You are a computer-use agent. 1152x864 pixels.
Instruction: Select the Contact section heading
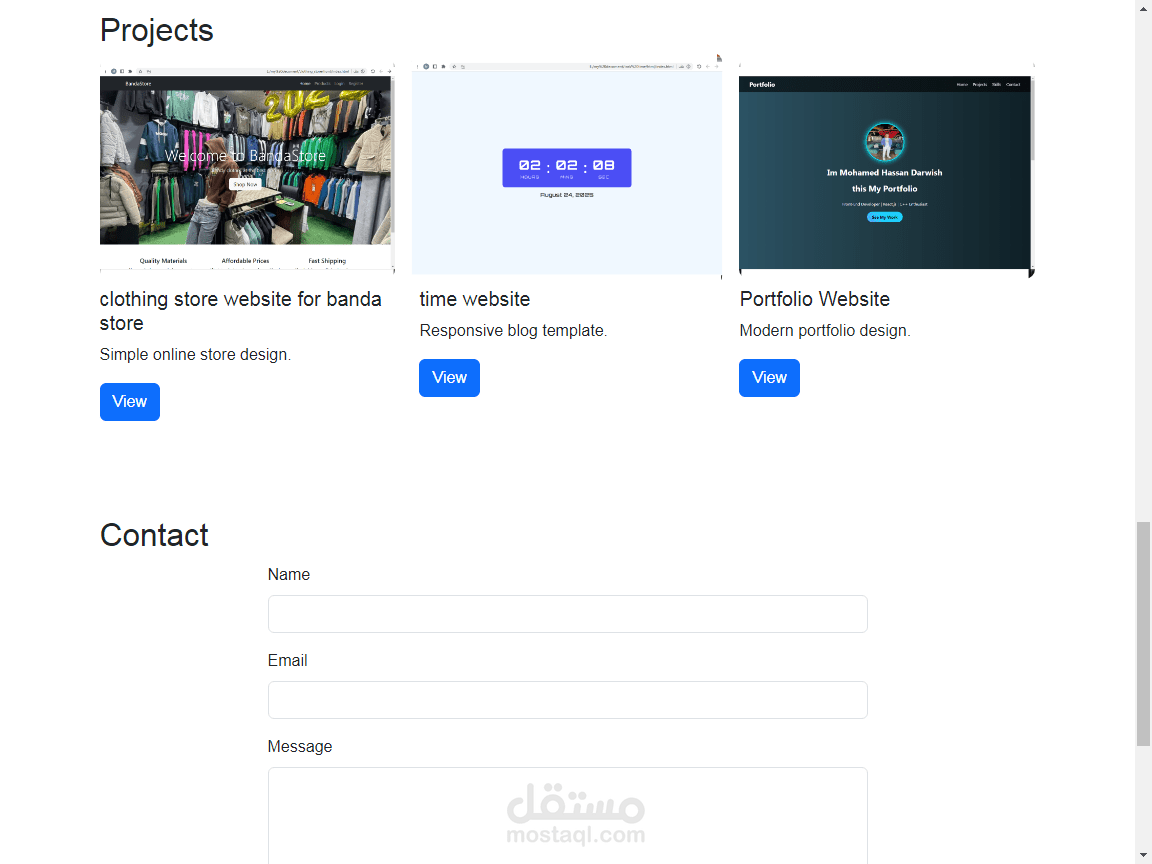tap(154, 535)
